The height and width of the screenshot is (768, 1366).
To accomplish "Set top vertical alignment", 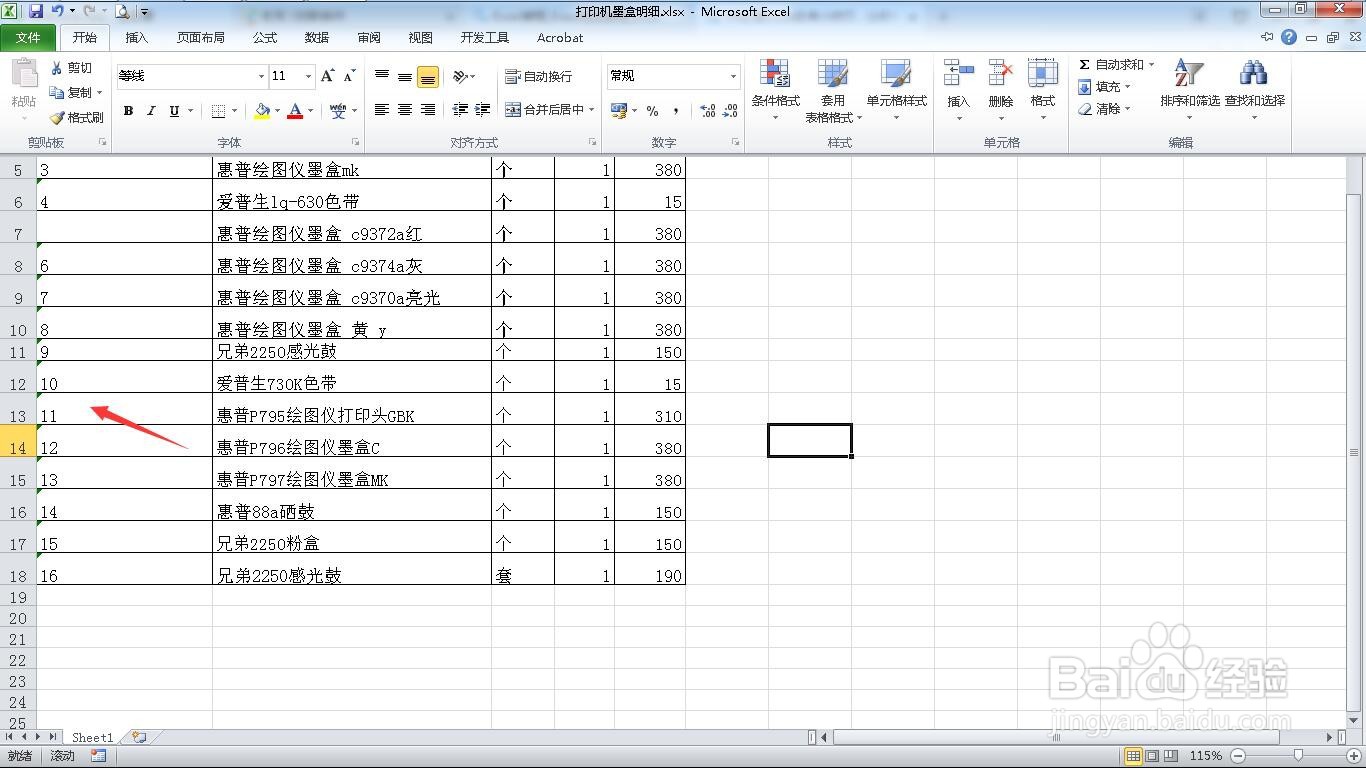I will point(382,76).
